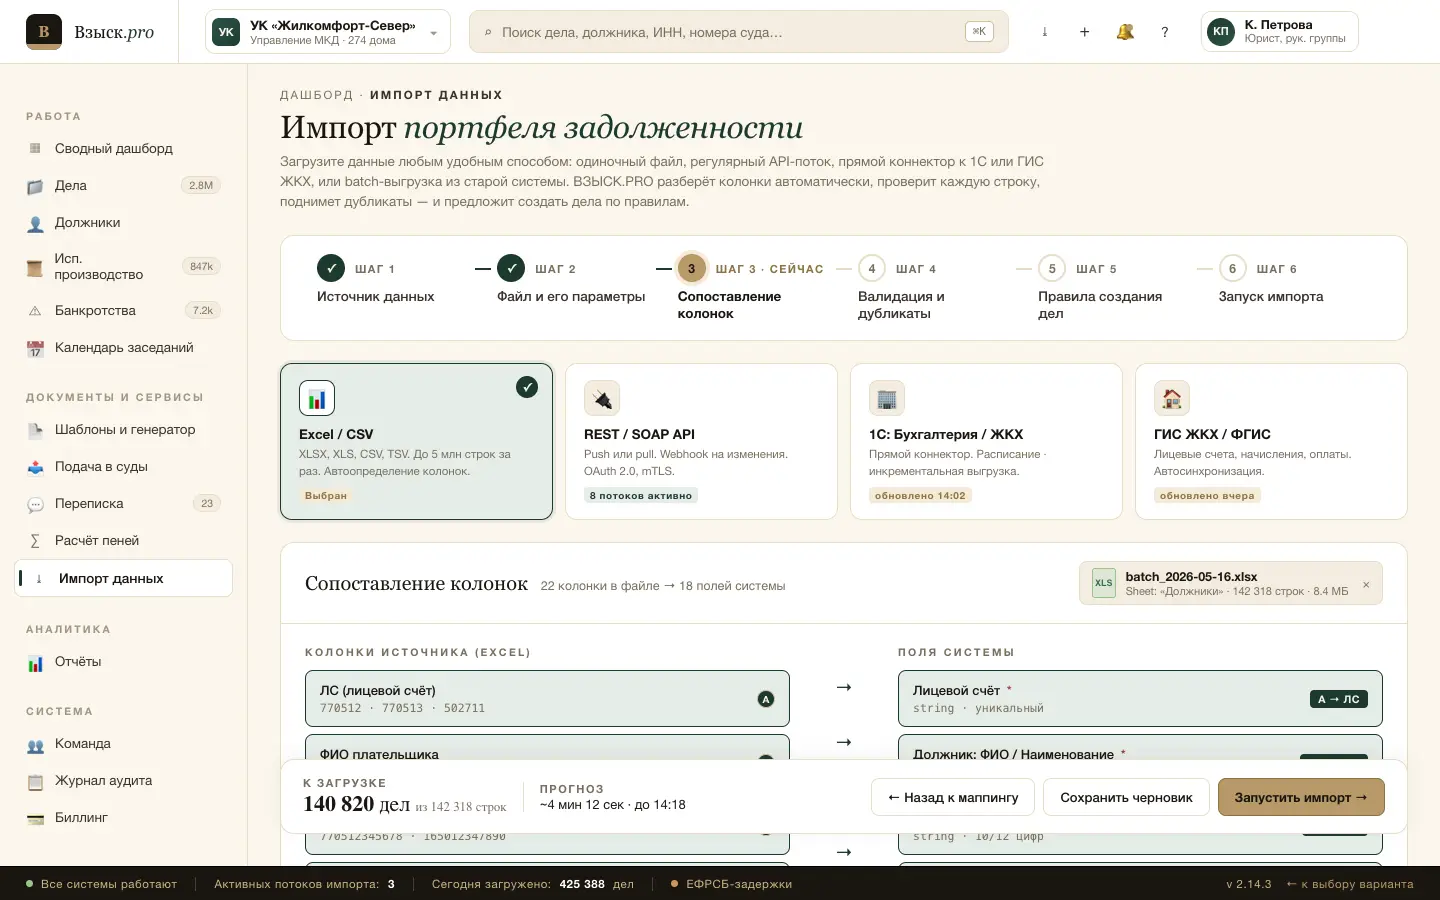The image size is (1440, 900).
Task: Click the Журнал аудита clipboard icon
Action: coord(35,781)
